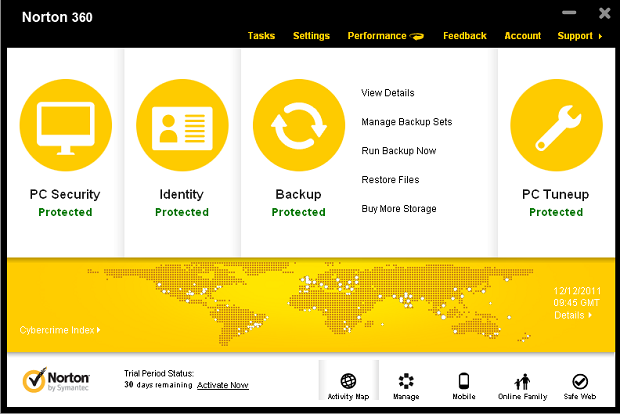
Task: Click the Performance menu's icon
Action: click(417, 36)
